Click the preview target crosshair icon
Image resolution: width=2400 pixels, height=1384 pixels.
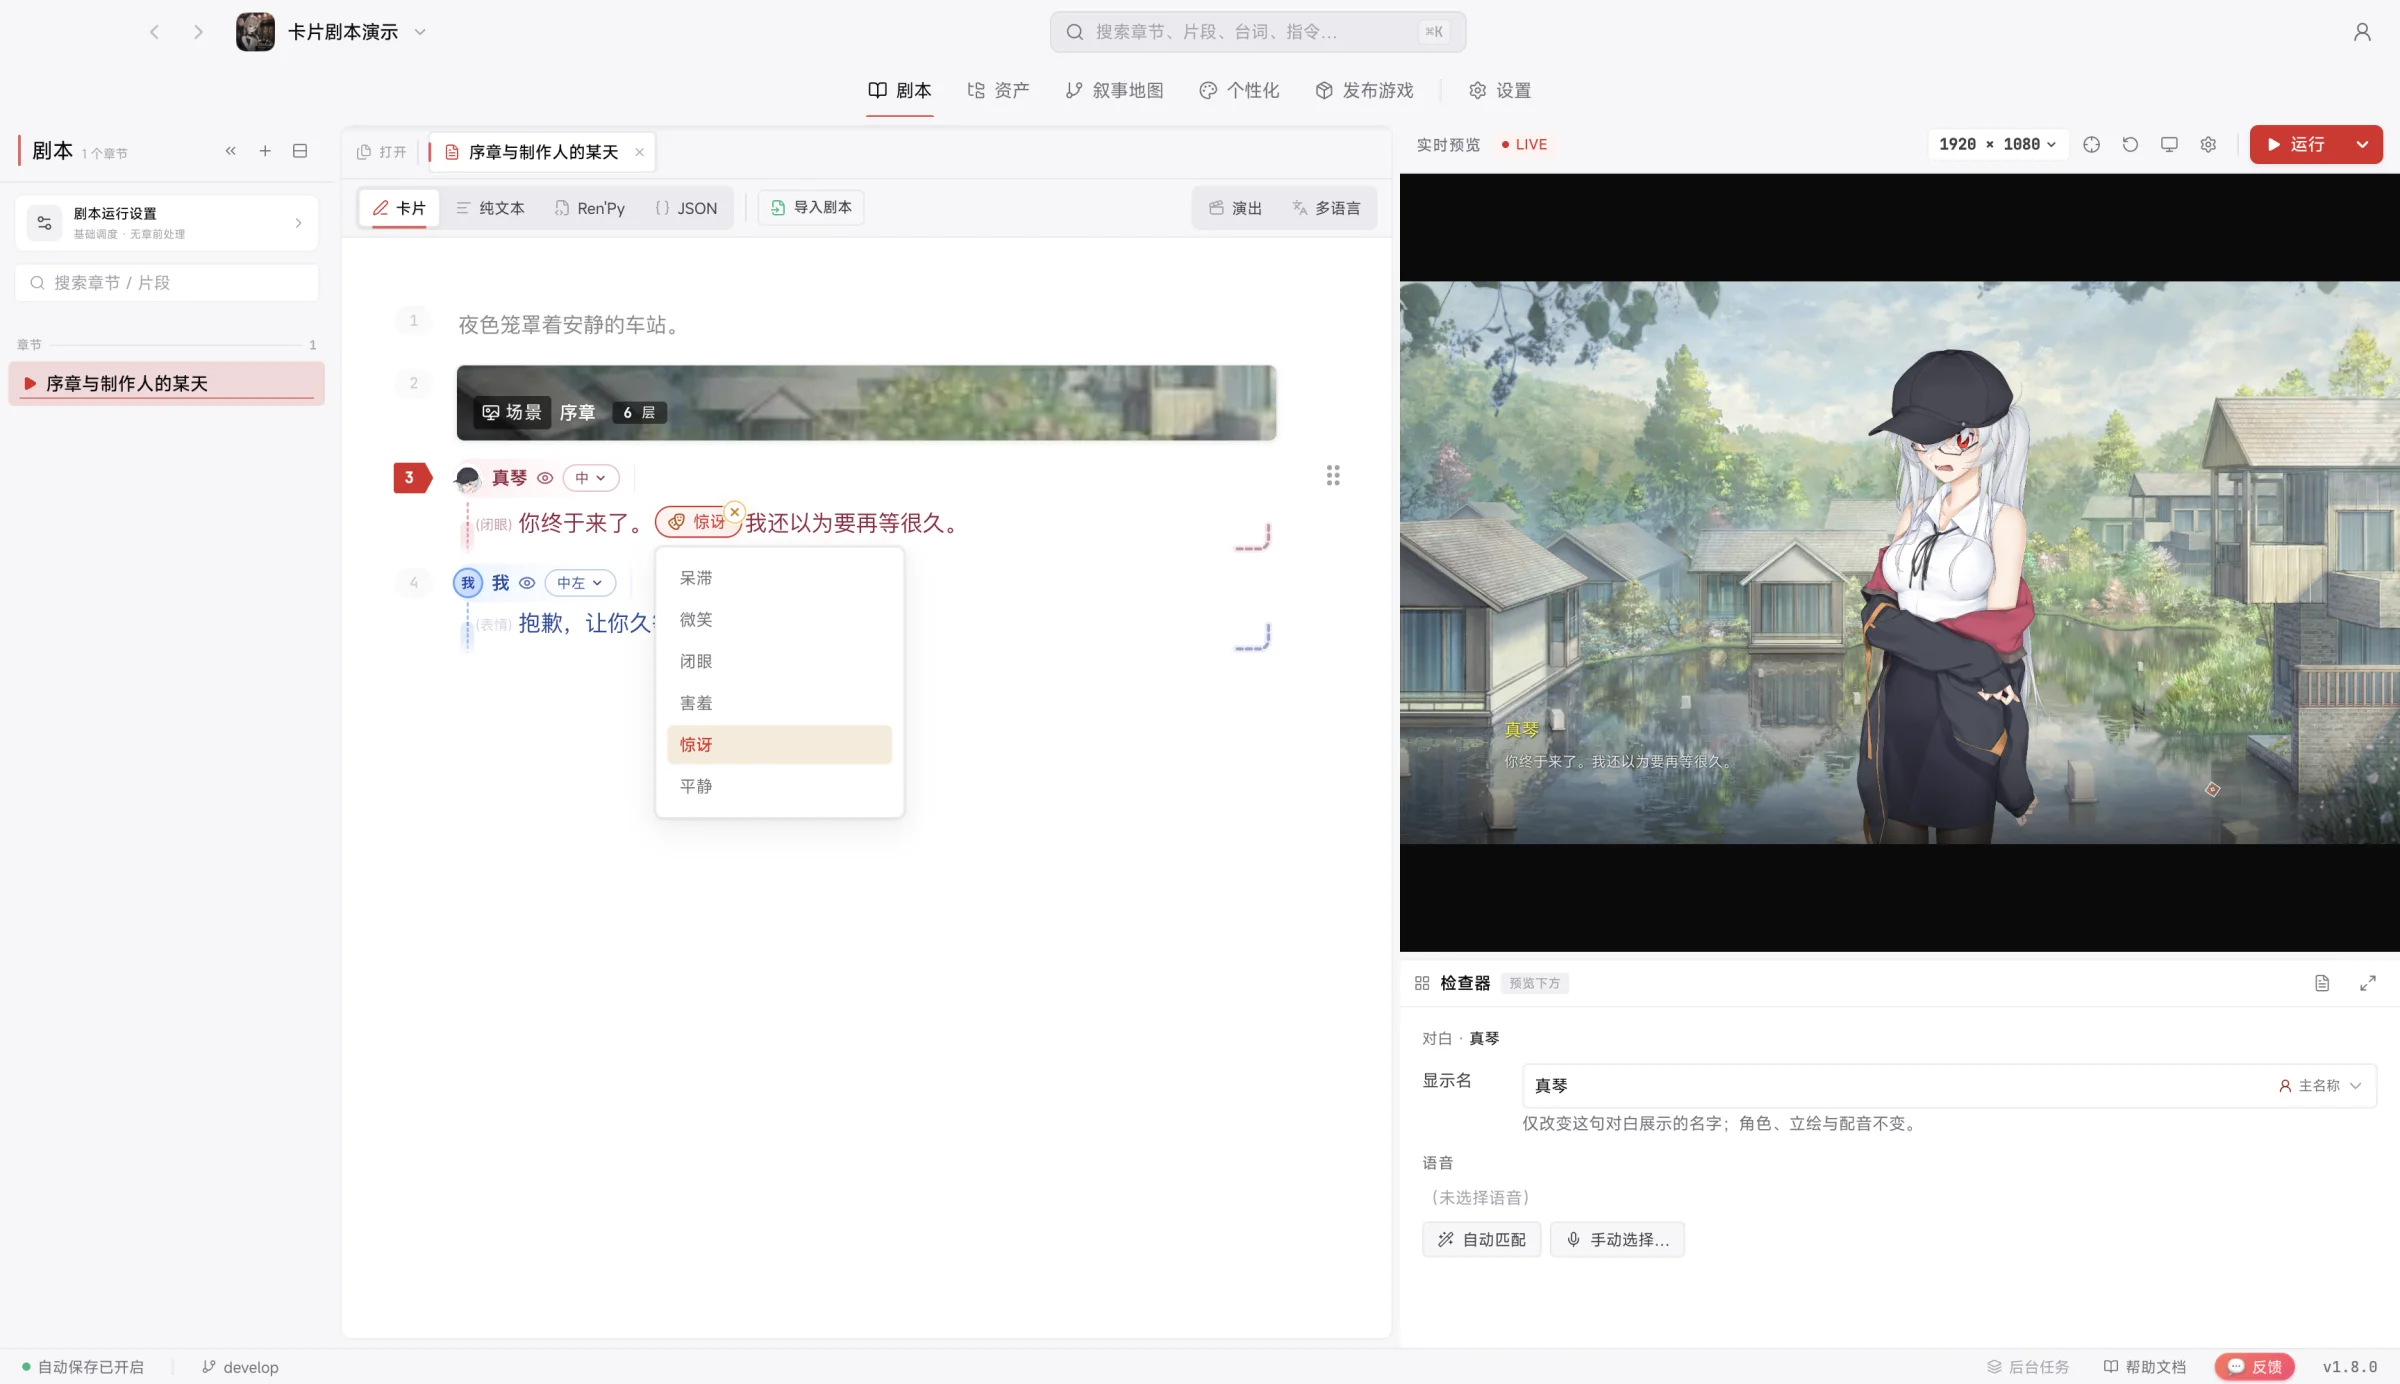[2091, 144]
